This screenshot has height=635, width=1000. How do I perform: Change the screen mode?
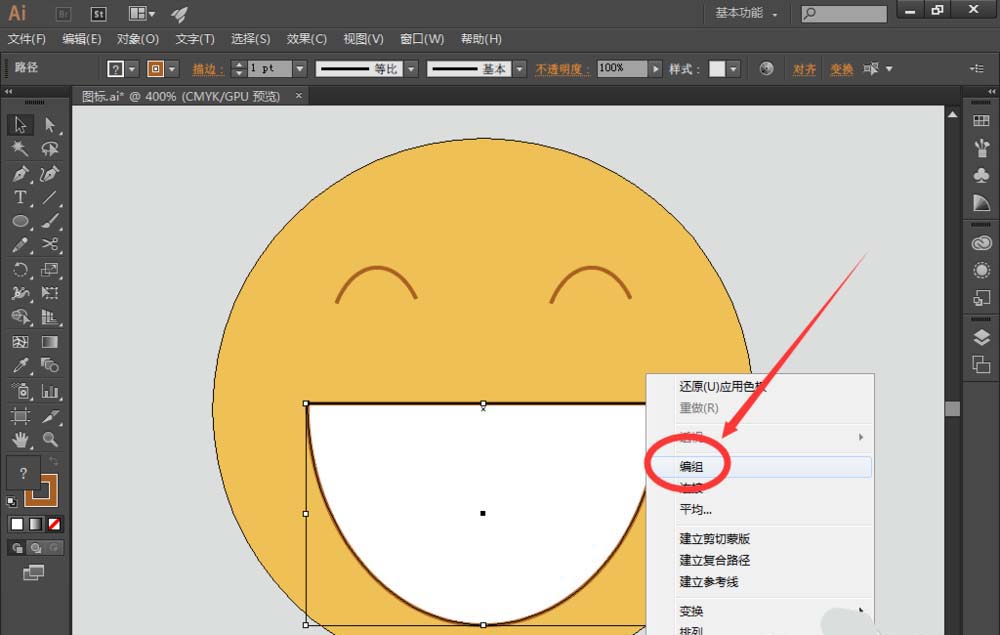point(33,573)
